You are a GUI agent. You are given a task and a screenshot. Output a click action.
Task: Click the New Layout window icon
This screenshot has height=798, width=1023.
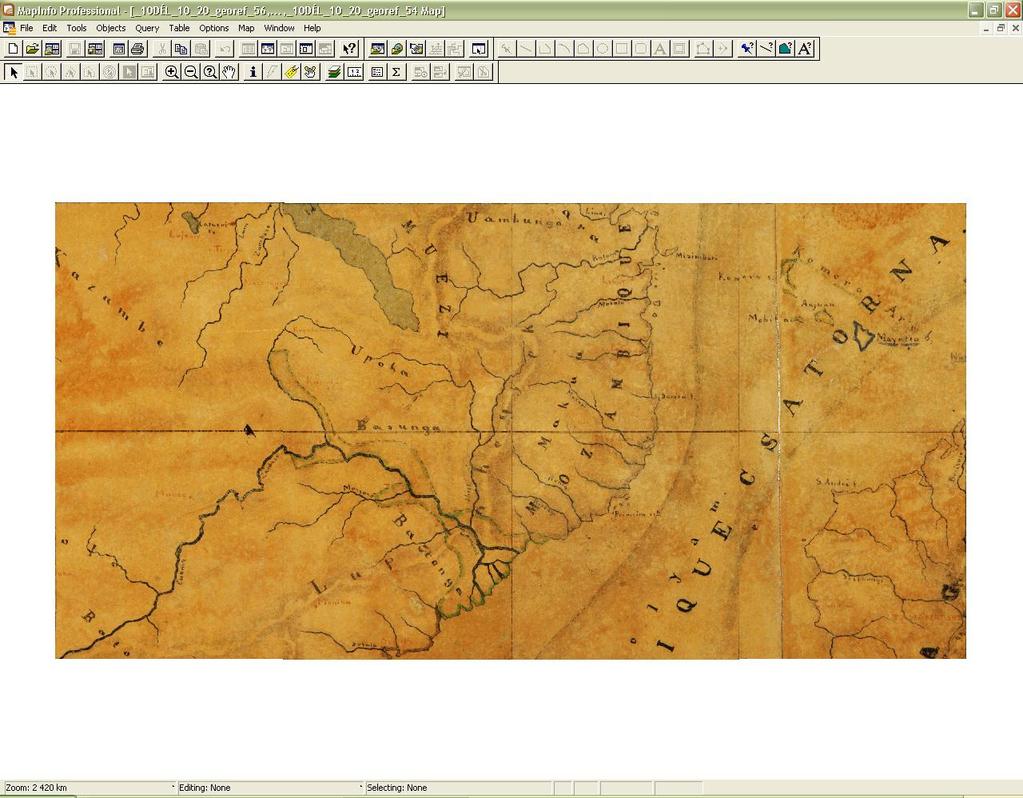pyautogui.click(x=306, y=49)
